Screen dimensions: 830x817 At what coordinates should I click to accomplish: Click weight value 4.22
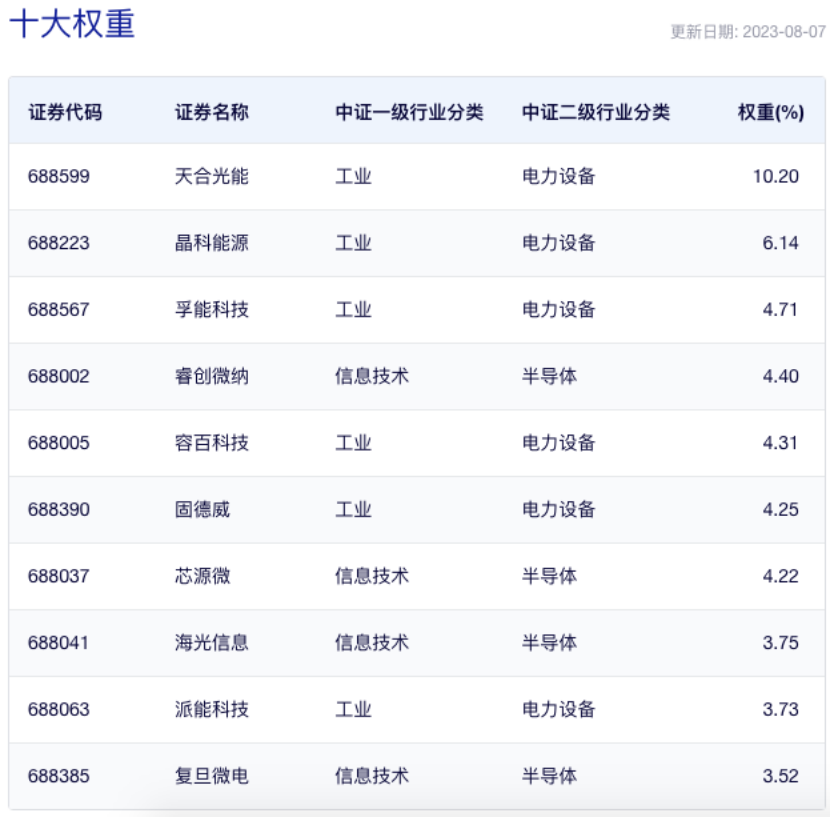(x=780, y=577)
